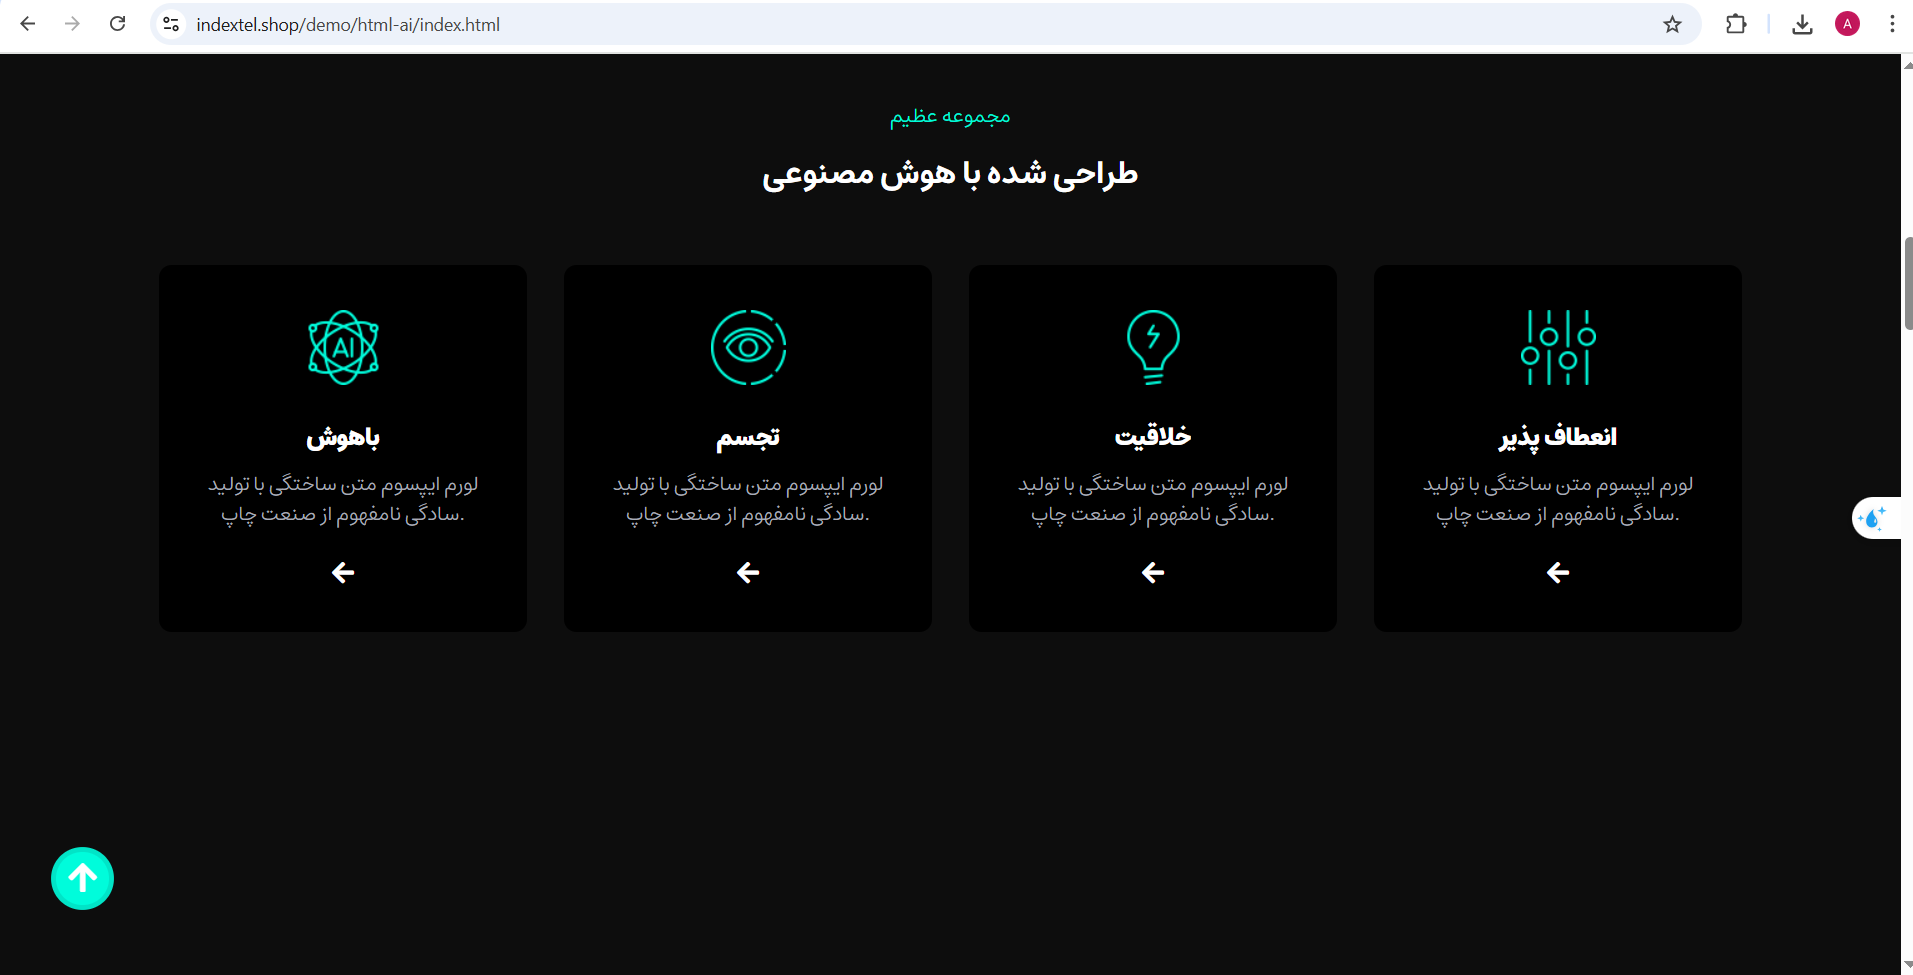Bookmark this page with the star icon
This screenshot has width=1913, height=975.
[x=1672, y=25]
